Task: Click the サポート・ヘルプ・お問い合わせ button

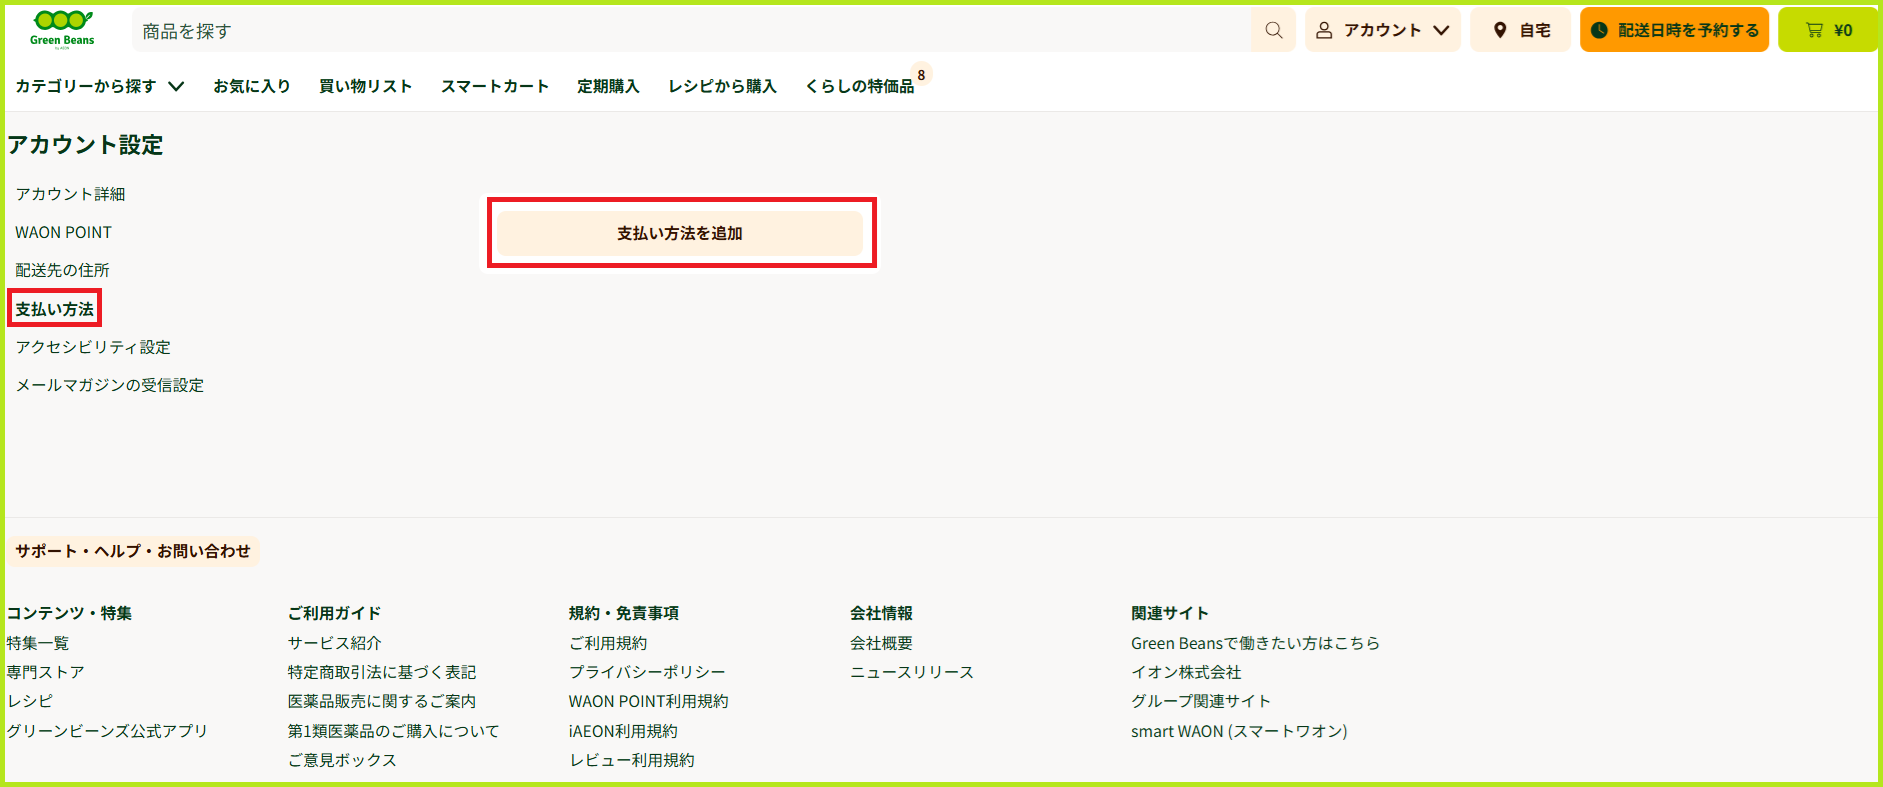Action: (x=133, y=551)
